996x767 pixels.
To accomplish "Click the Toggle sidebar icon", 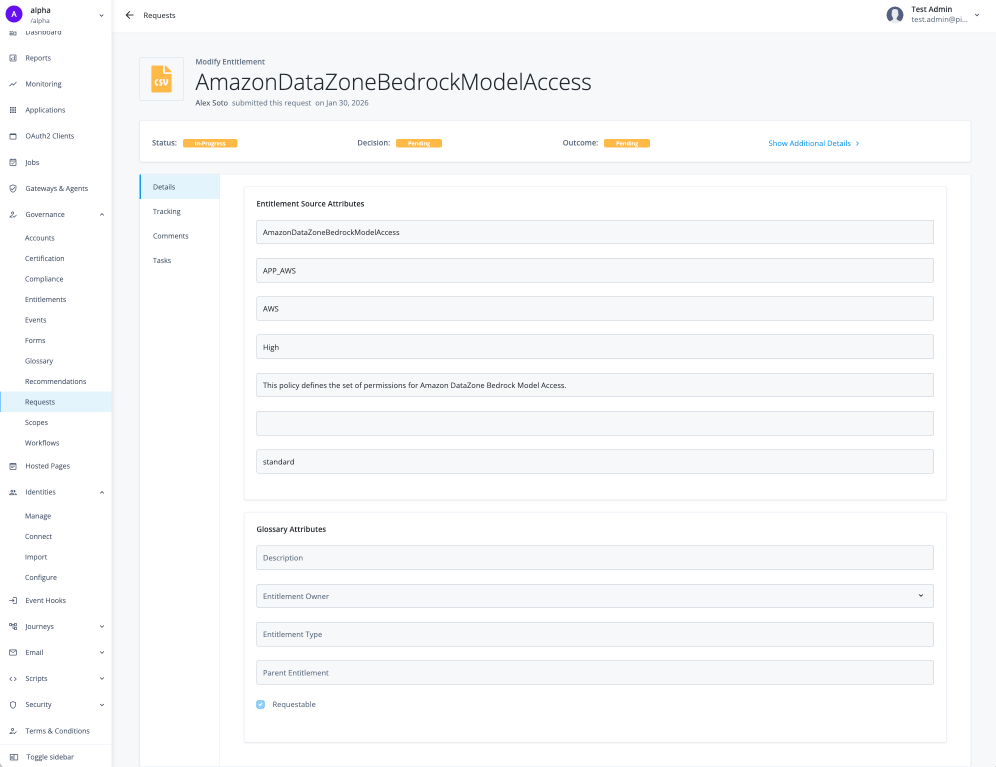I will (x=13, y=757).
